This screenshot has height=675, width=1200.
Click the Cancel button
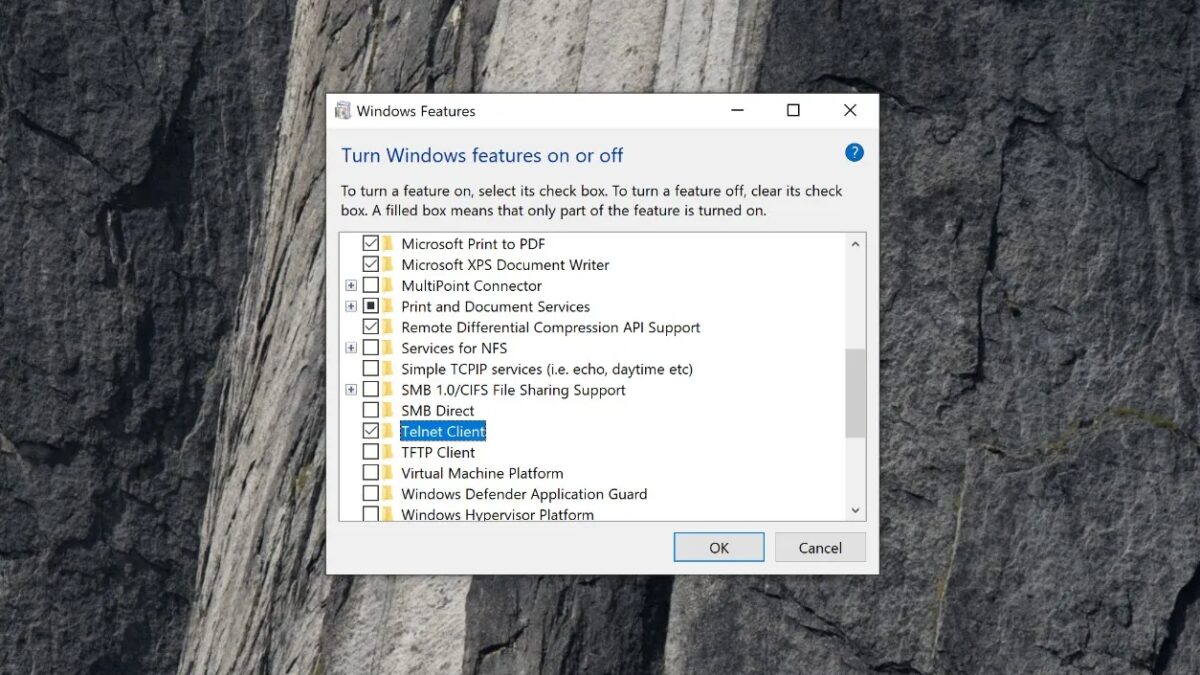click(820, 548)
